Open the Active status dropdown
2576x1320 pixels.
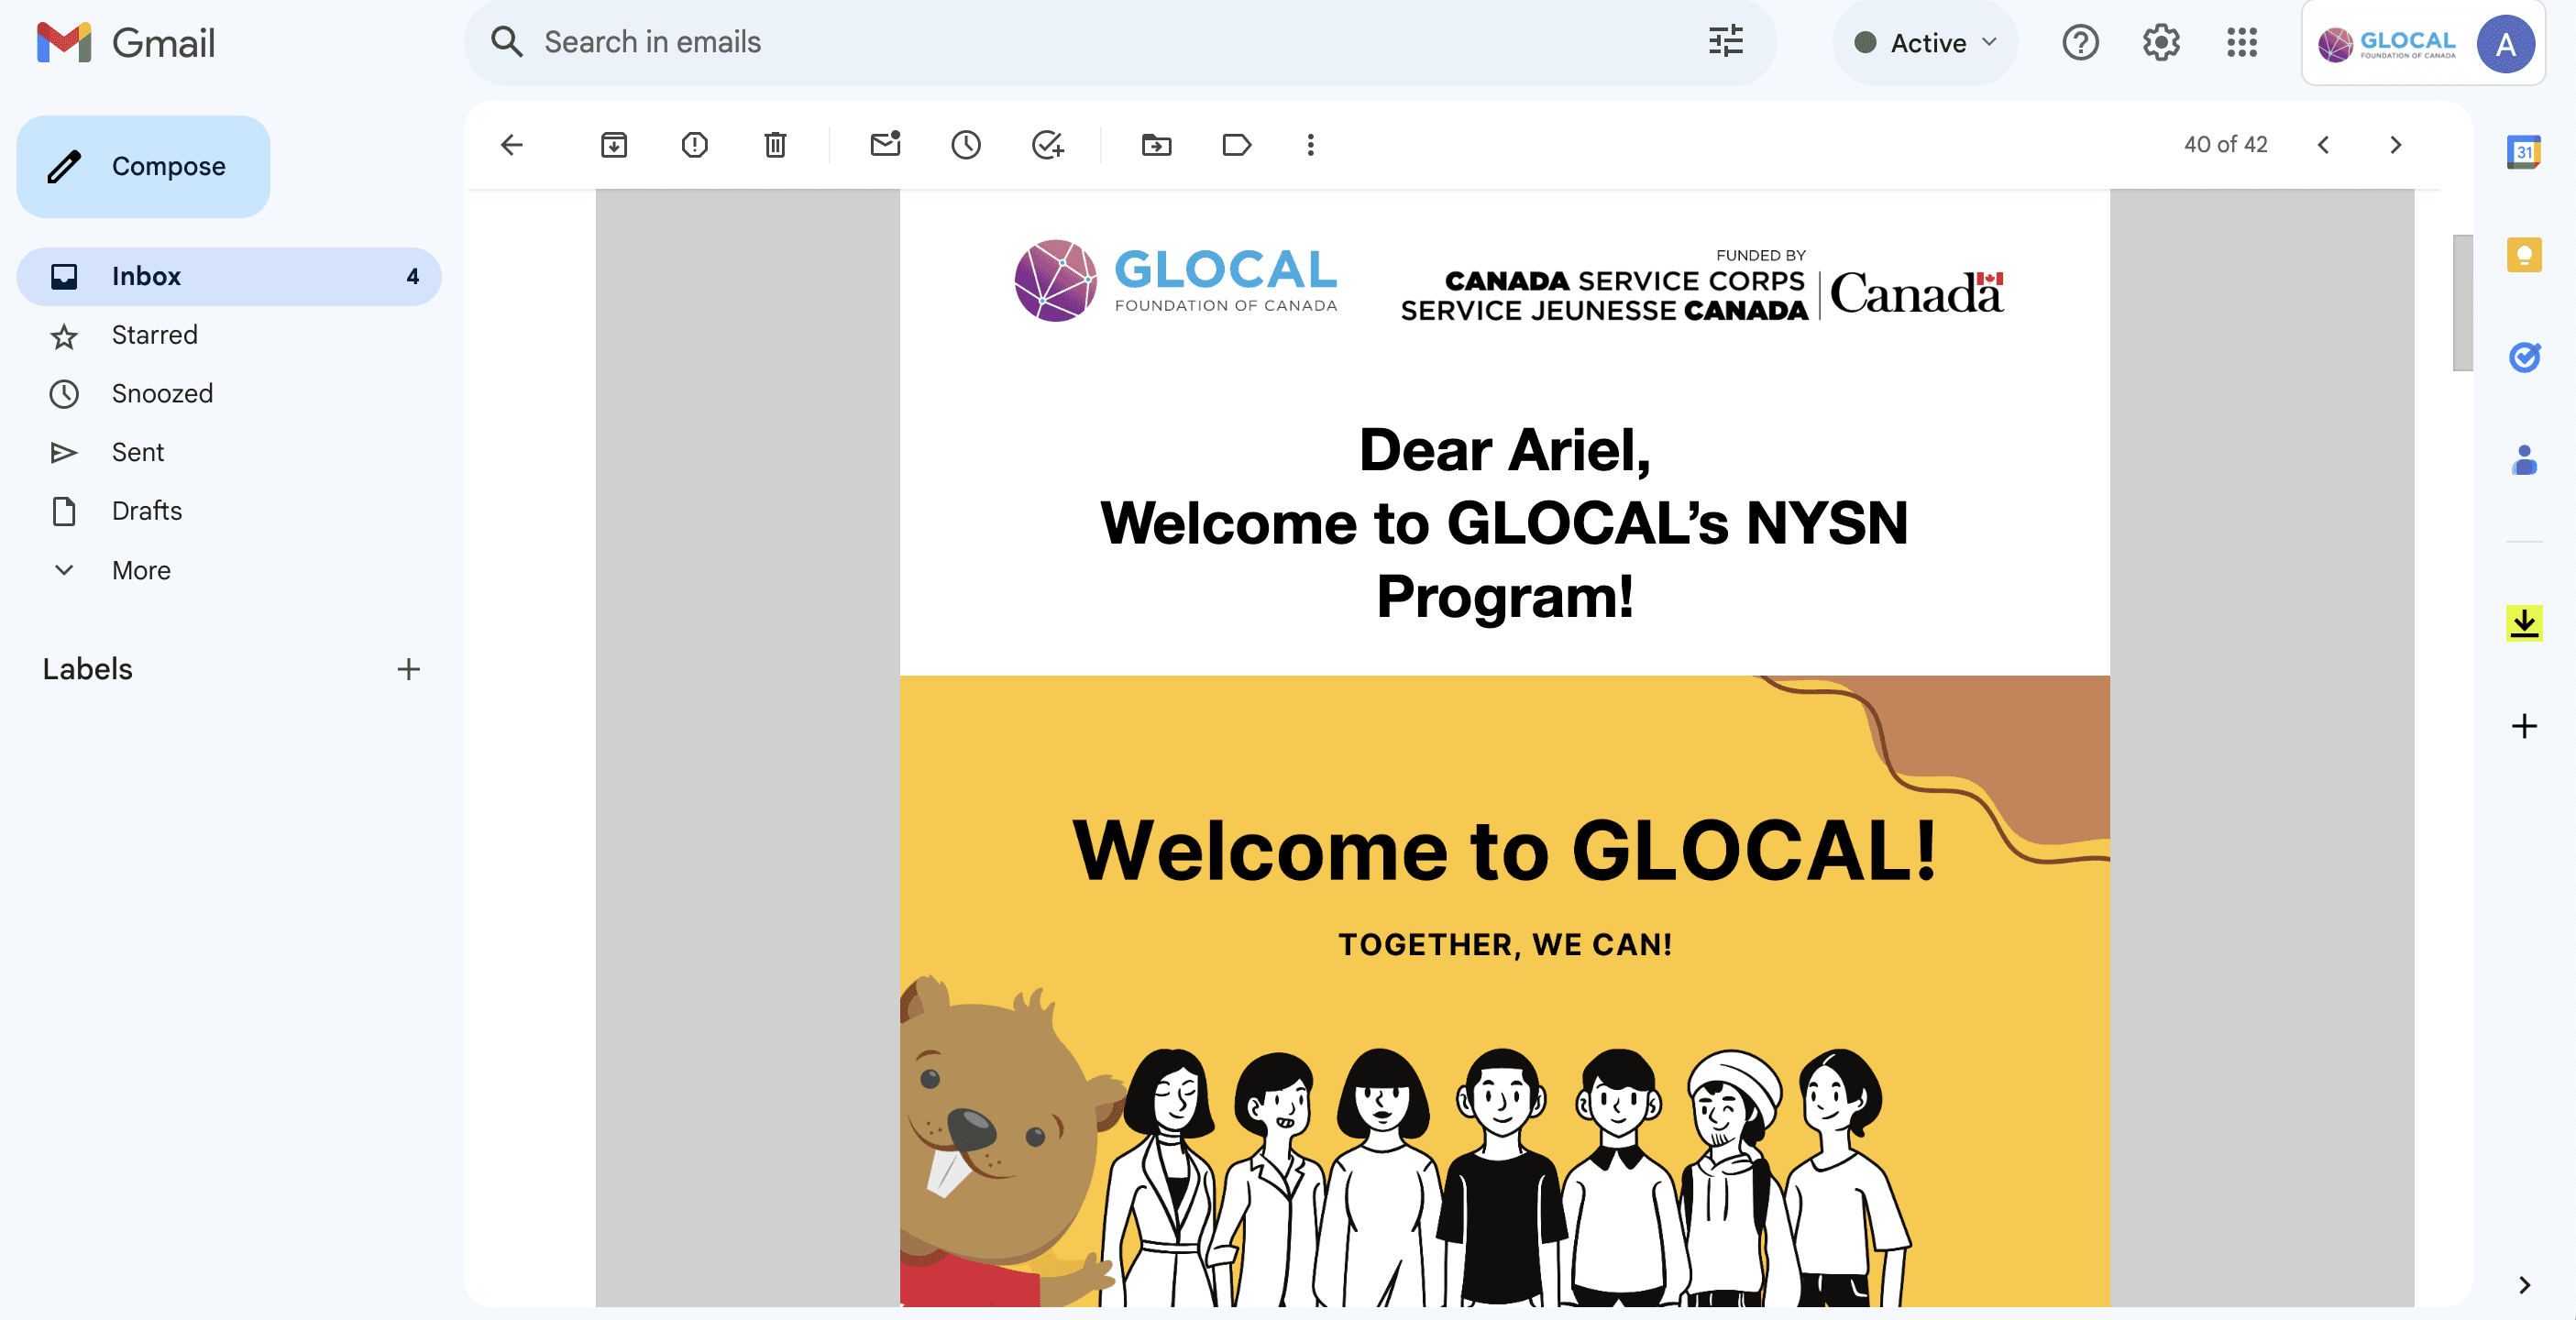(x=1926, y=43)
